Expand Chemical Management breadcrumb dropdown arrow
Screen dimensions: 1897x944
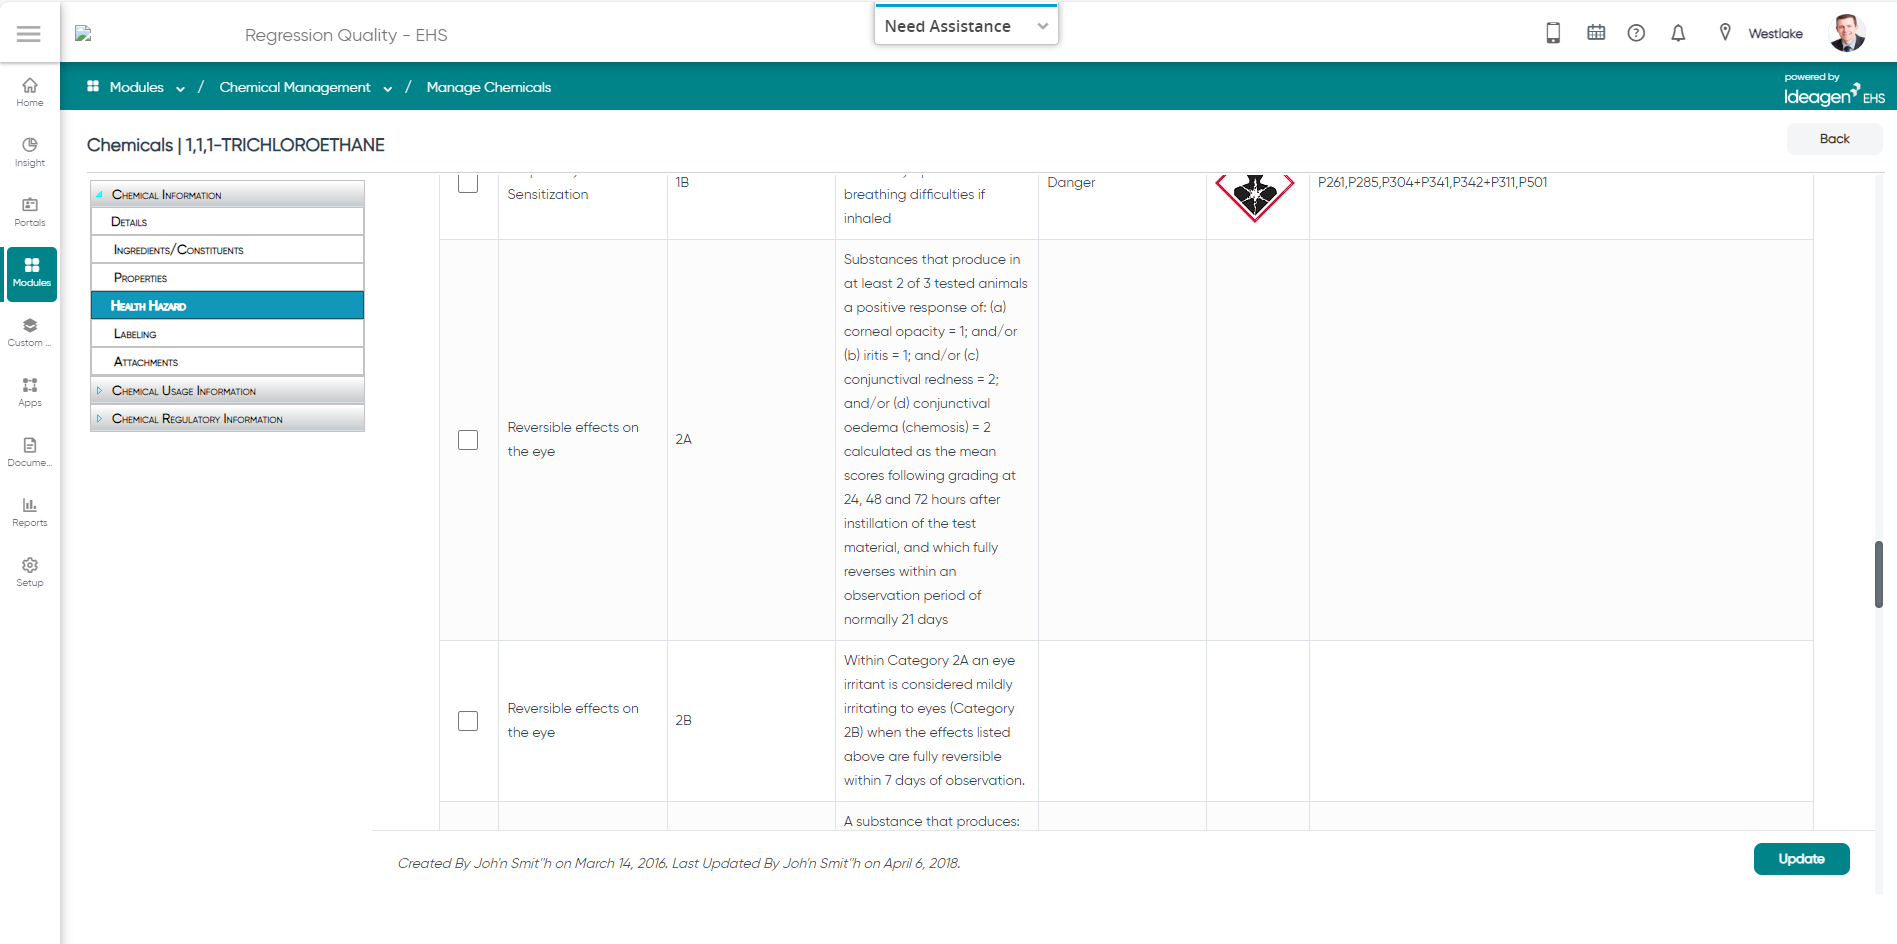click(x=387, y=88)
